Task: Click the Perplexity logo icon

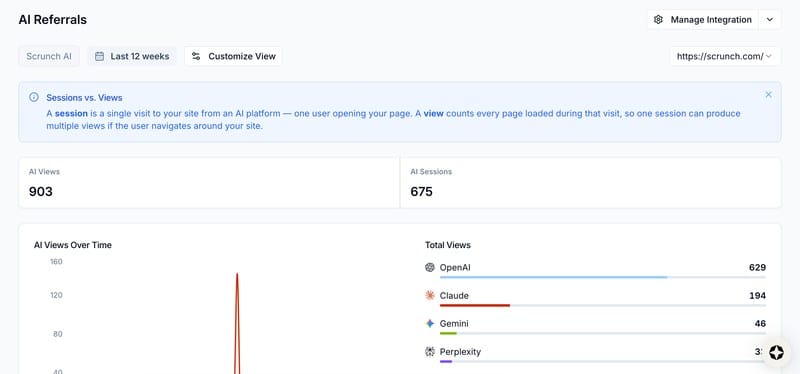Action: [430, 352]
